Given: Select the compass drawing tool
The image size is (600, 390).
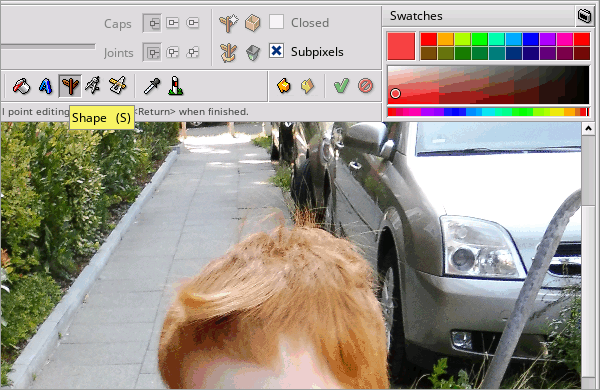Looking at the screenshot, I should coord(93,85).
